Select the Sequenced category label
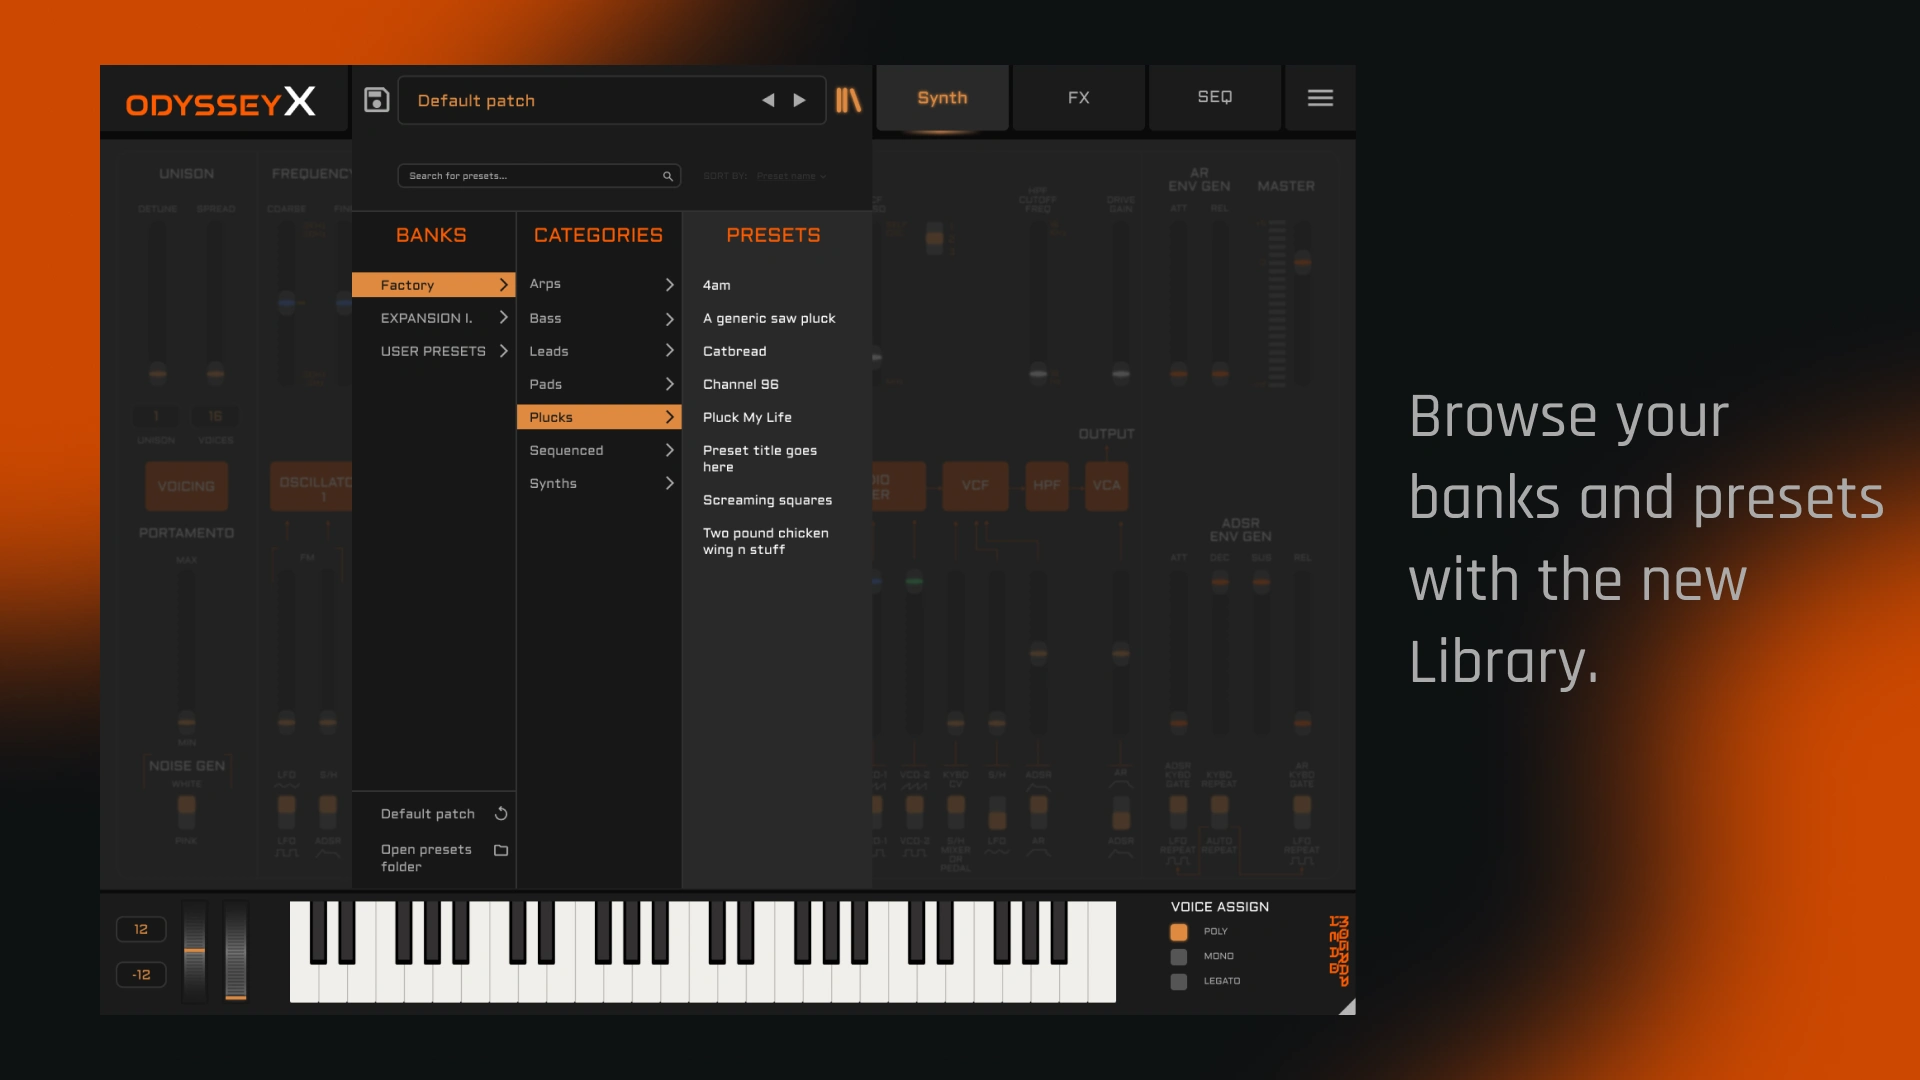The width and height of the screenshot is (1920, 1080). 566,451
